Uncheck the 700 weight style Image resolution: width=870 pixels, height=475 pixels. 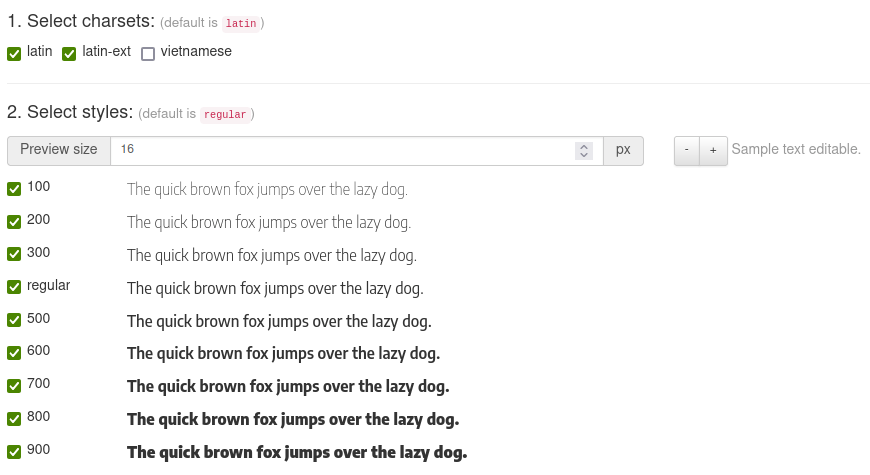tap(14, 386)
